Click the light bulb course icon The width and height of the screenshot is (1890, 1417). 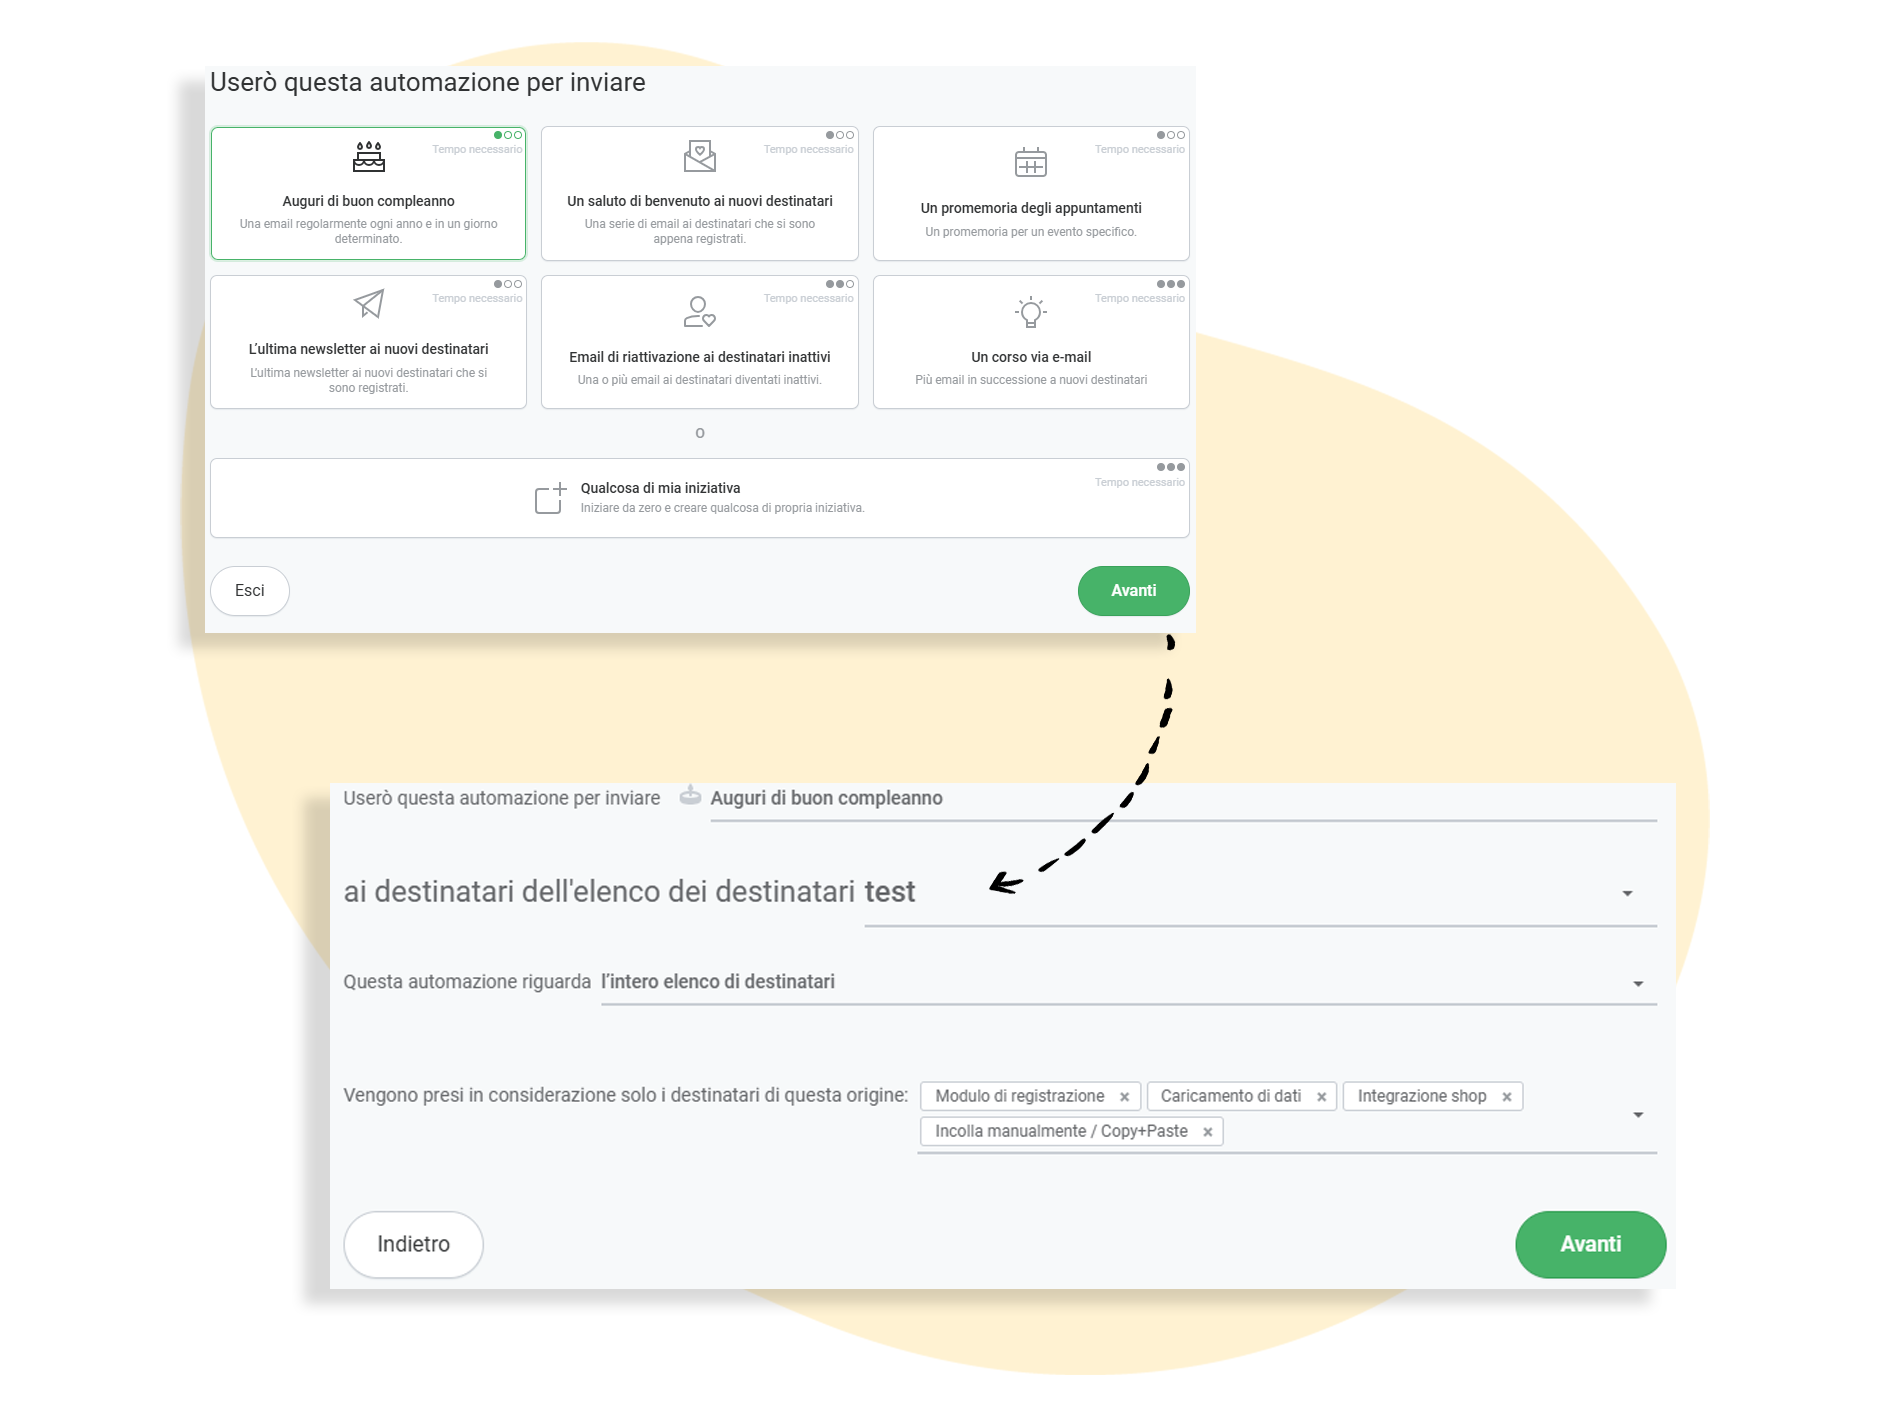click(x=1030, y=313)
